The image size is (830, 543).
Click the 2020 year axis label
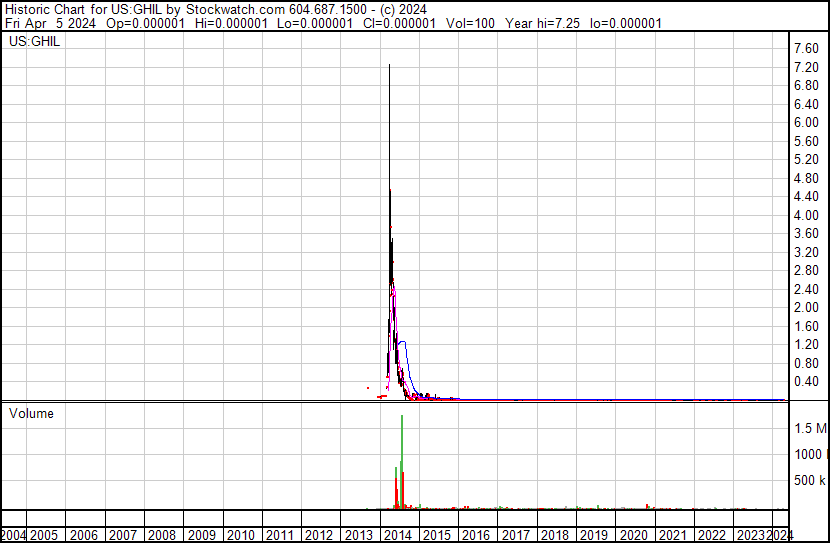634,535
